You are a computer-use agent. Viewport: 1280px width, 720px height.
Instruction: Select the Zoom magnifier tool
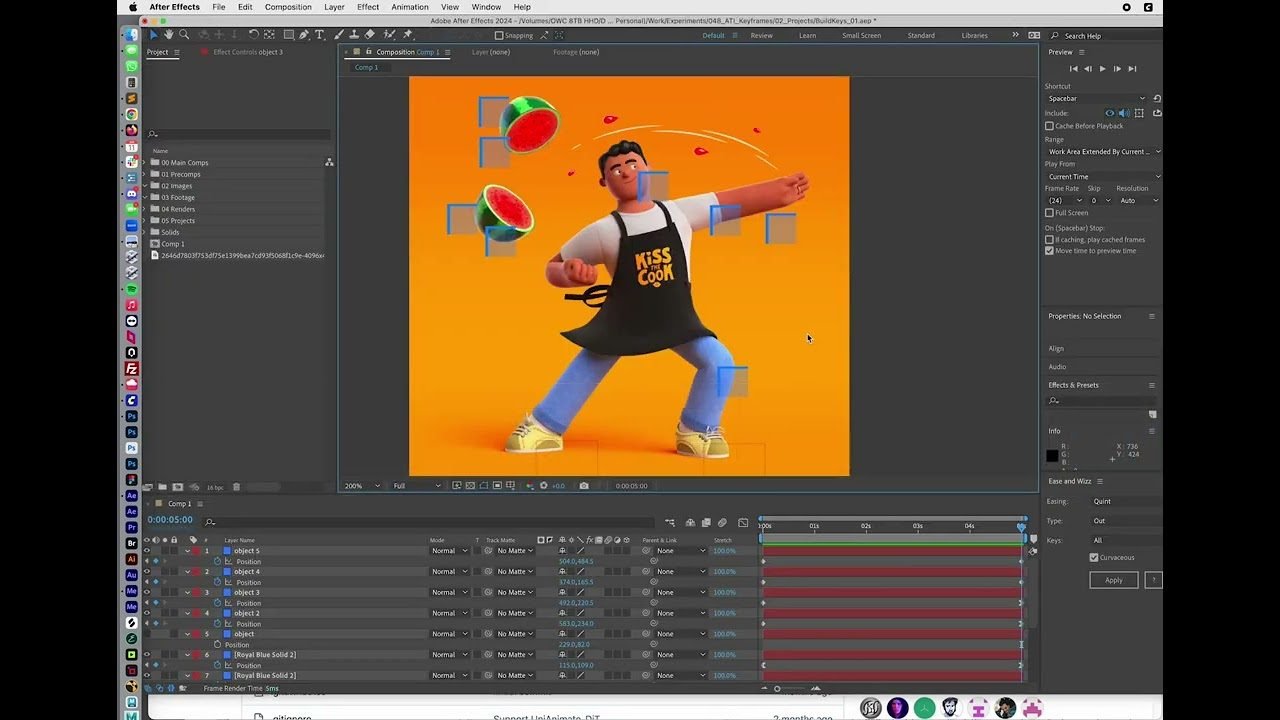click(x=184, y=35)
